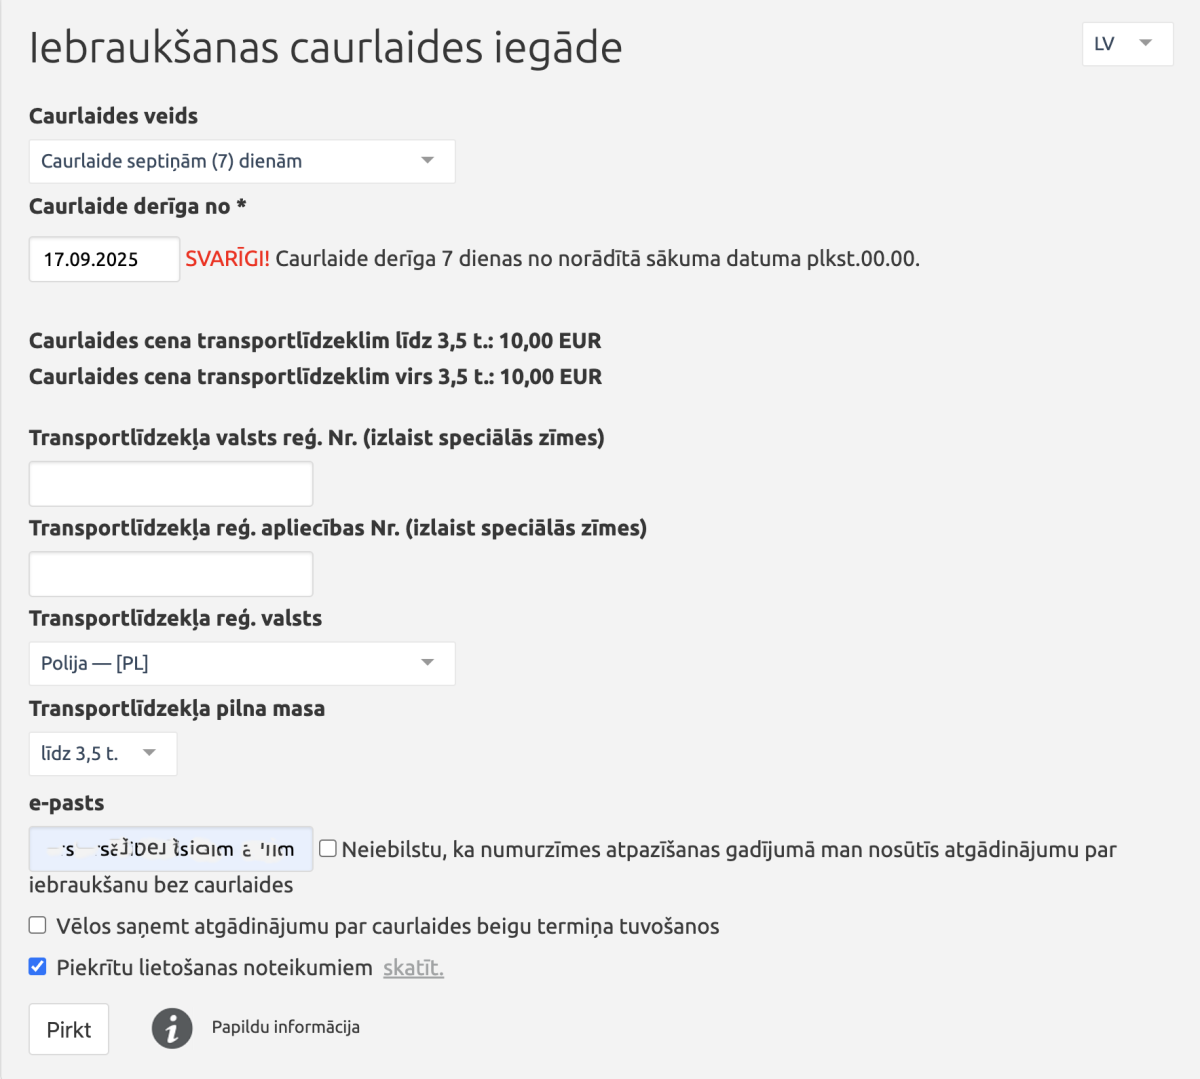This screenshot has width=1200, height=1079.
Task: Focus the valsts reģ. Nr. input field
Action: point(171,484)
